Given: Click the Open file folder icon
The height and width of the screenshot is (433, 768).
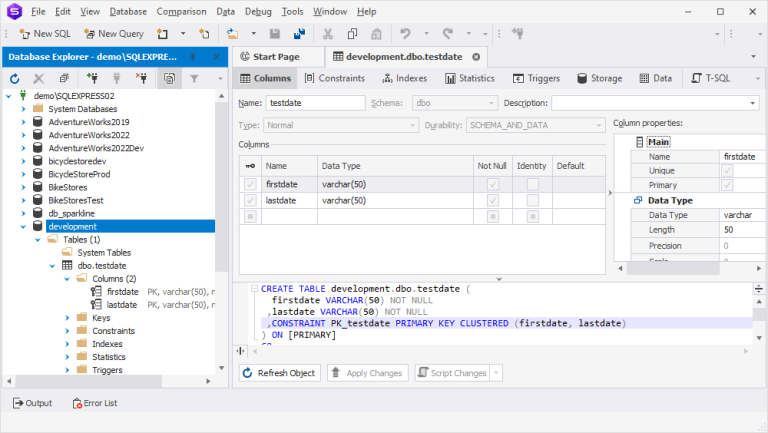Looking at the screenshot, I should (232, 34).
